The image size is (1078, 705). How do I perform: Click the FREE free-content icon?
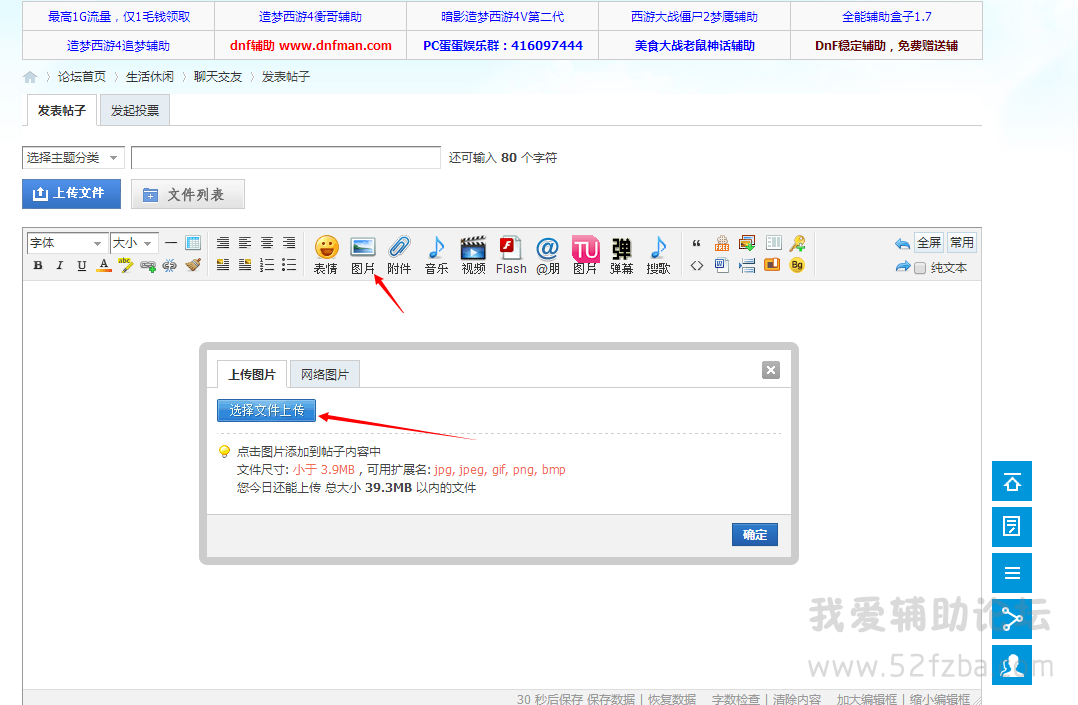click(x=722, y=243)
